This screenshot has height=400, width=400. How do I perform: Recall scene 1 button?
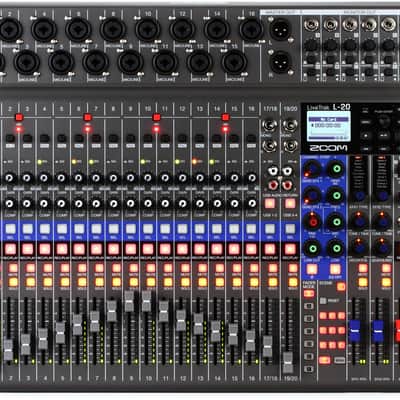pyautogui.click(x=323, y=315)
